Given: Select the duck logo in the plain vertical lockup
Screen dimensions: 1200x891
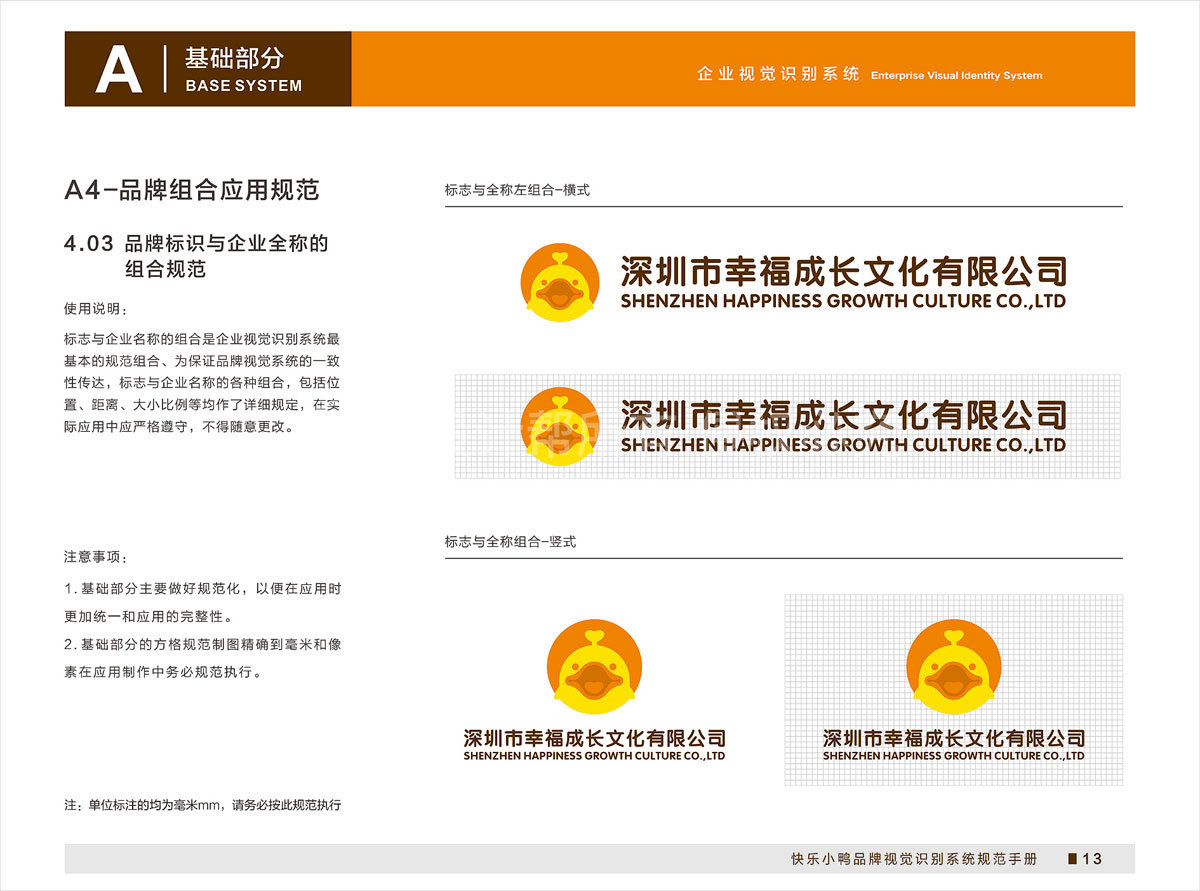Looking at the screenshot, I should click(x=594, y=667).
